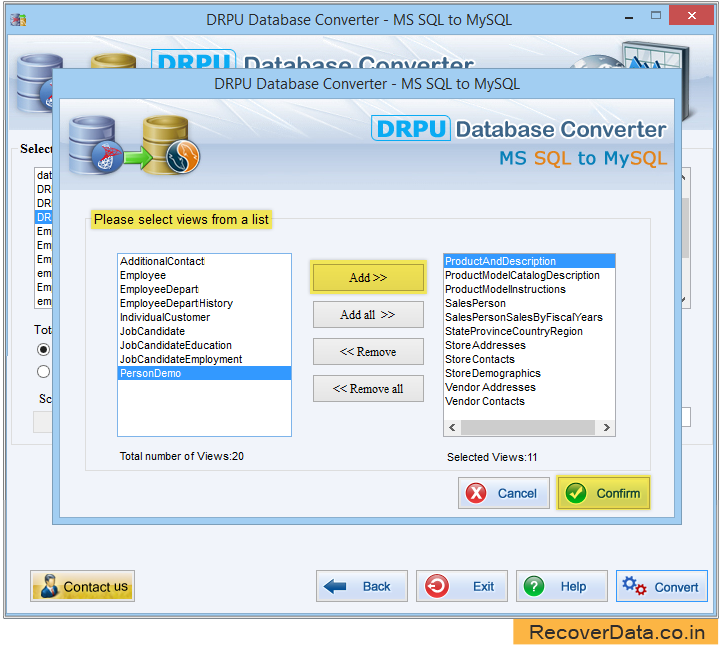Viewport: 723px width, 650px height.
Task: Select StoreAddresses in selected views
Action: (x=529, y=345)
